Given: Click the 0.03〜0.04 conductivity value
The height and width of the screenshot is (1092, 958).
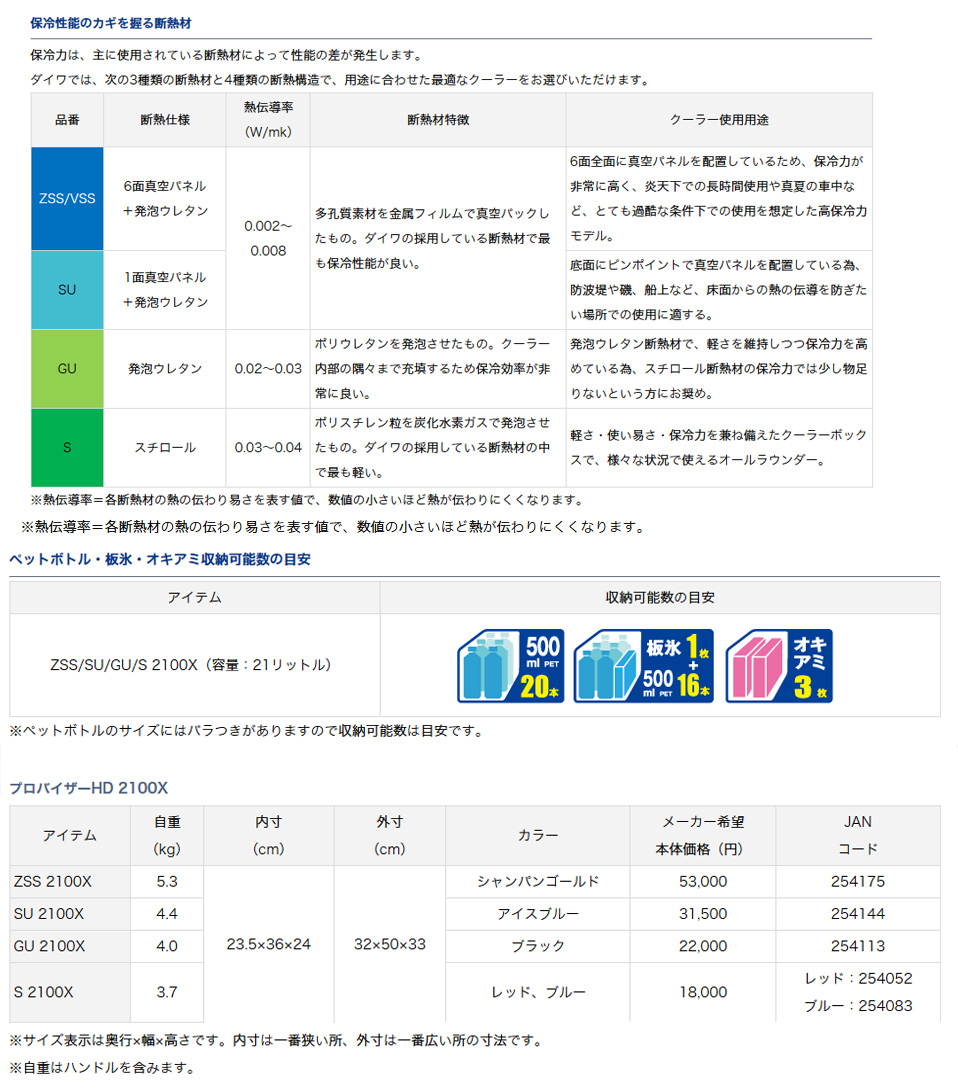Looking at the screenshot, I should [268, 447].
